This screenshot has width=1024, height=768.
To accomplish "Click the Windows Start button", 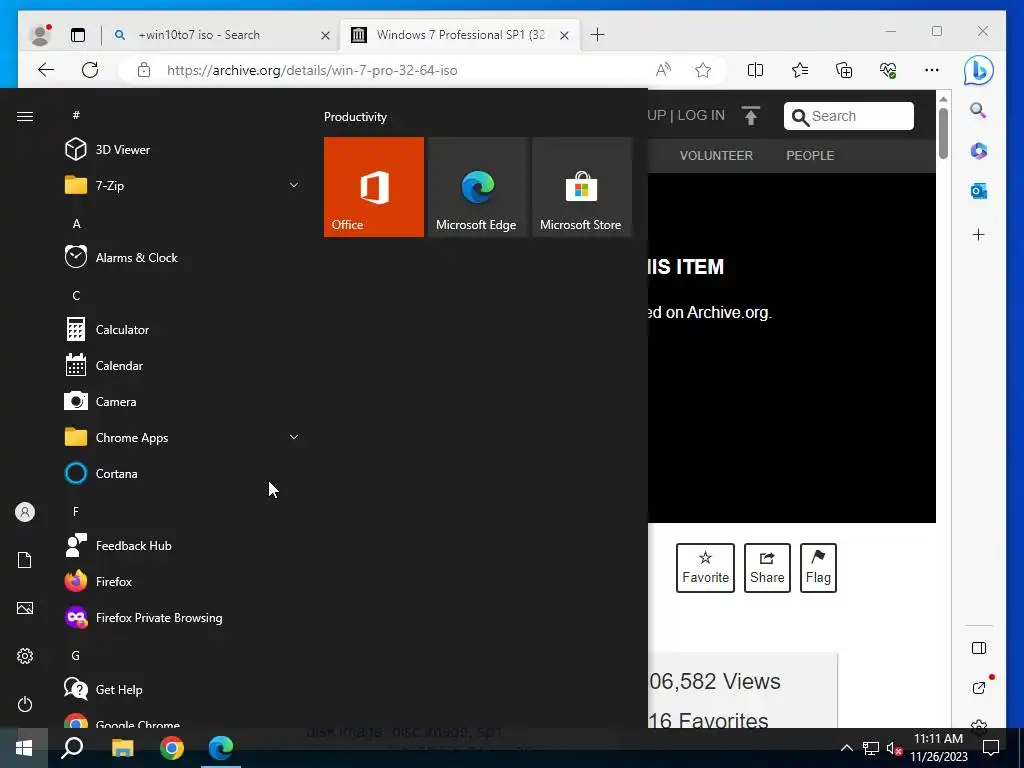I will 24,748.
